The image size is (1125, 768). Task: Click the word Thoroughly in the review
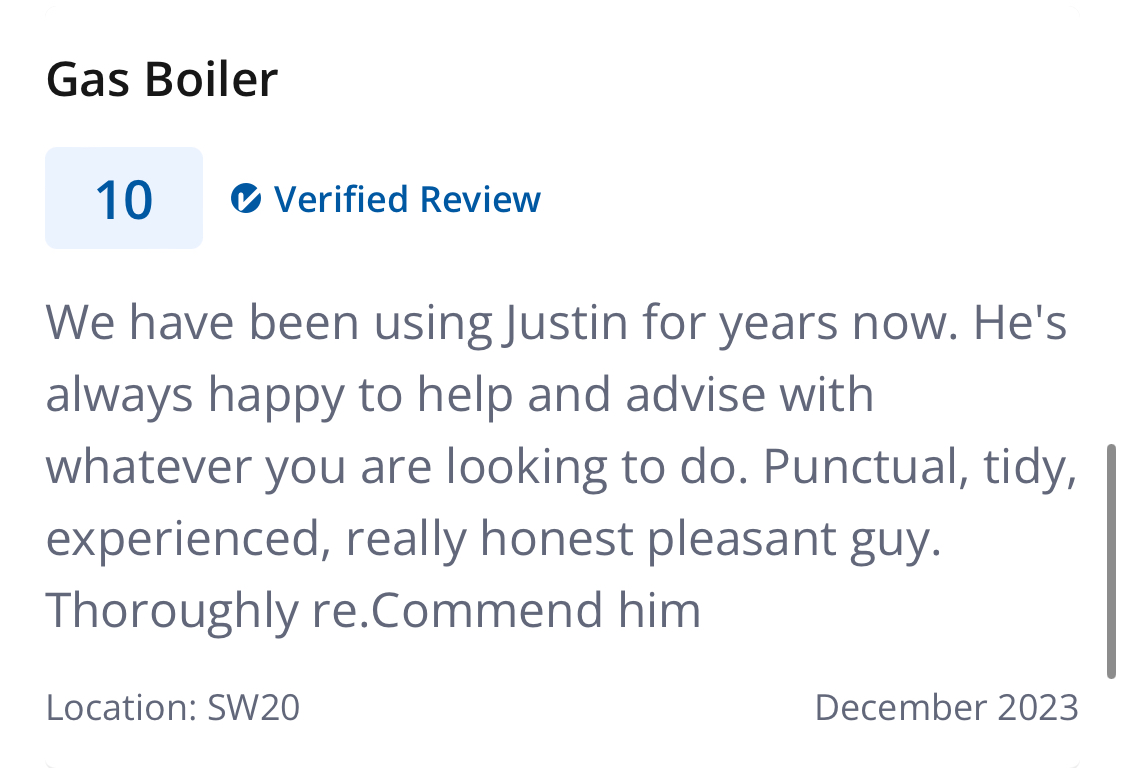(172, 611)
